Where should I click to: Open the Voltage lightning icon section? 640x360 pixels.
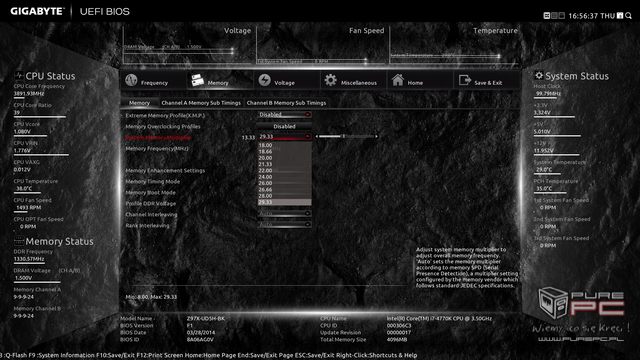pos(264,80)
